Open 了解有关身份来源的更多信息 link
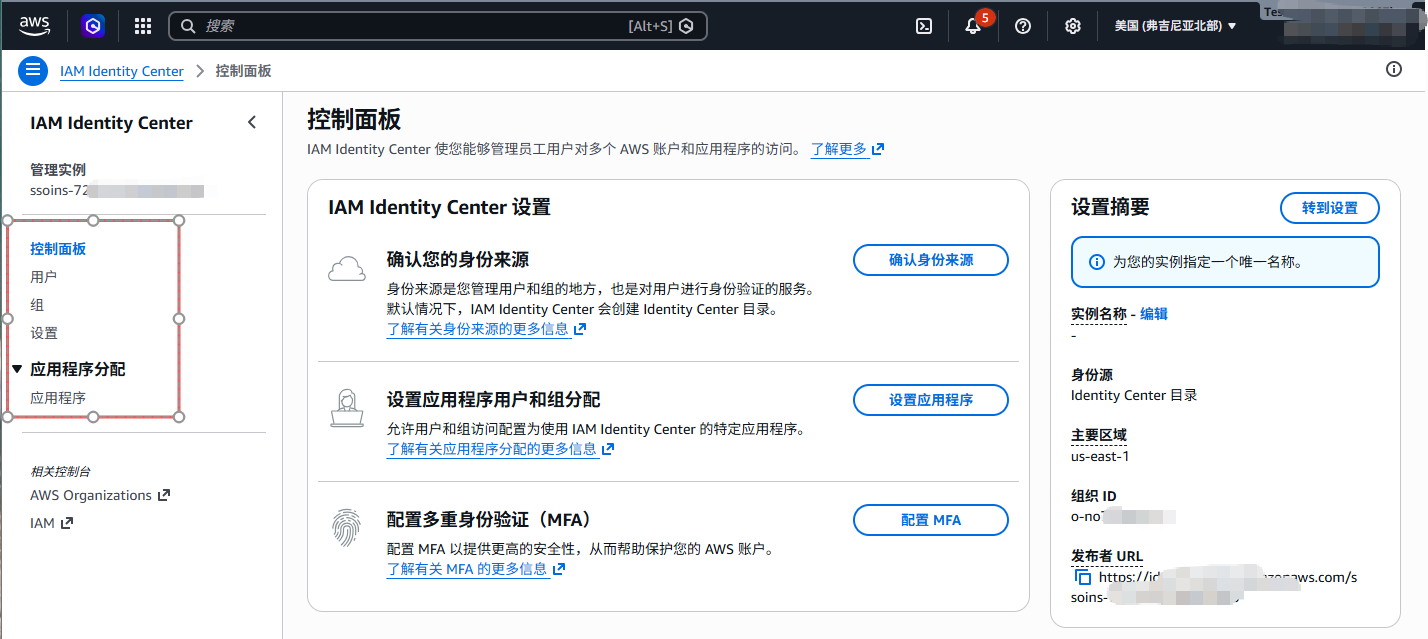This screenshot has width=1428, height=639. [478, 329]
